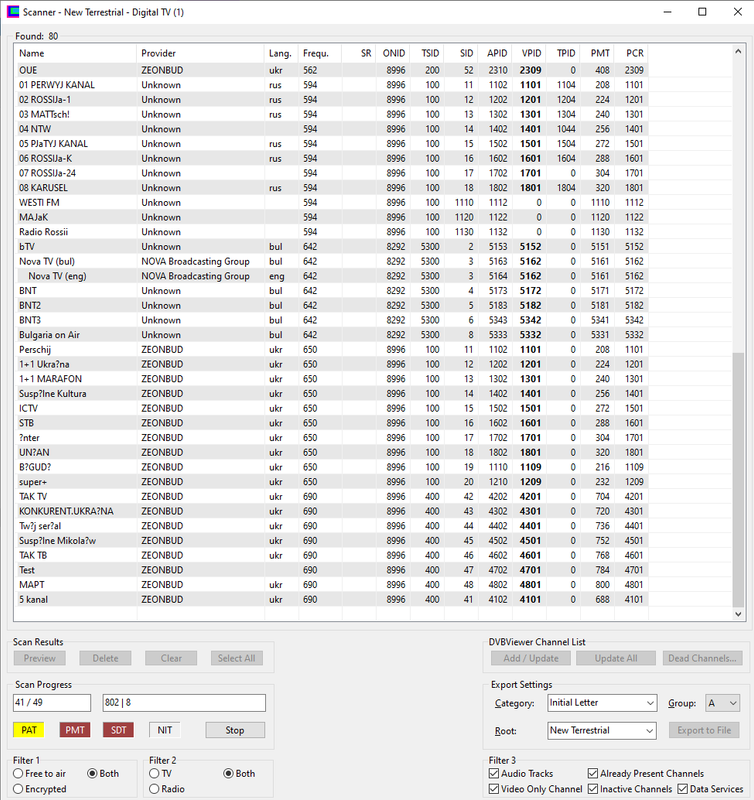Image resolution: width=754 pixels, height=800 pixels.
Task: Select the Bulgaria on Air row
Action: click(x=332, y=335)
